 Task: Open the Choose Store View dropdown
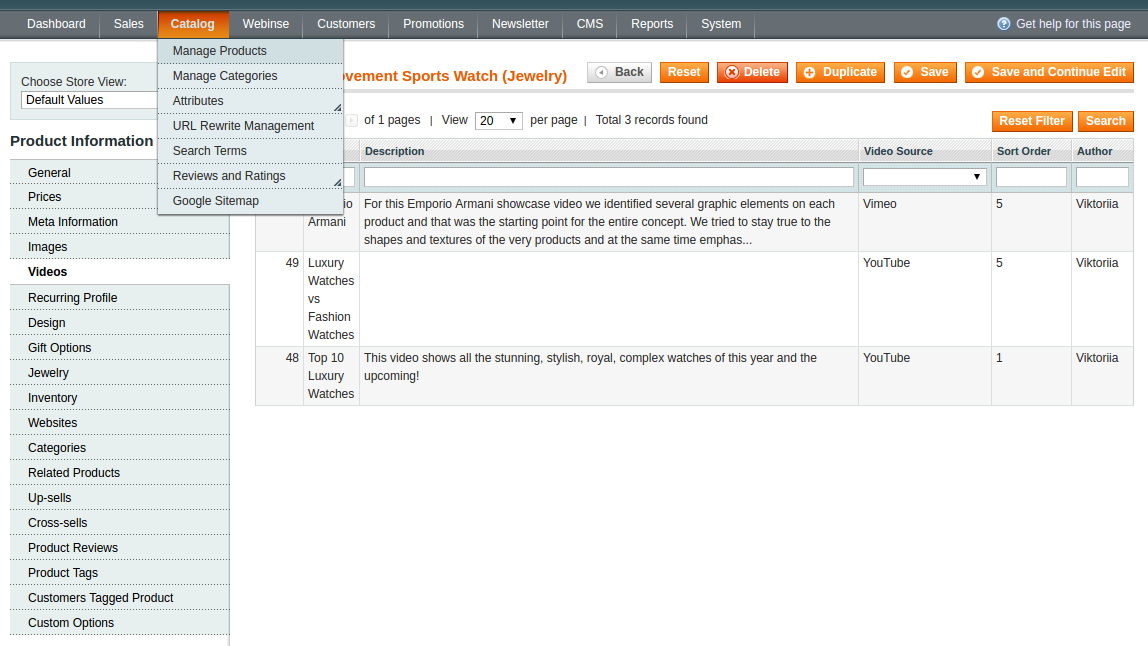point(89,100)
